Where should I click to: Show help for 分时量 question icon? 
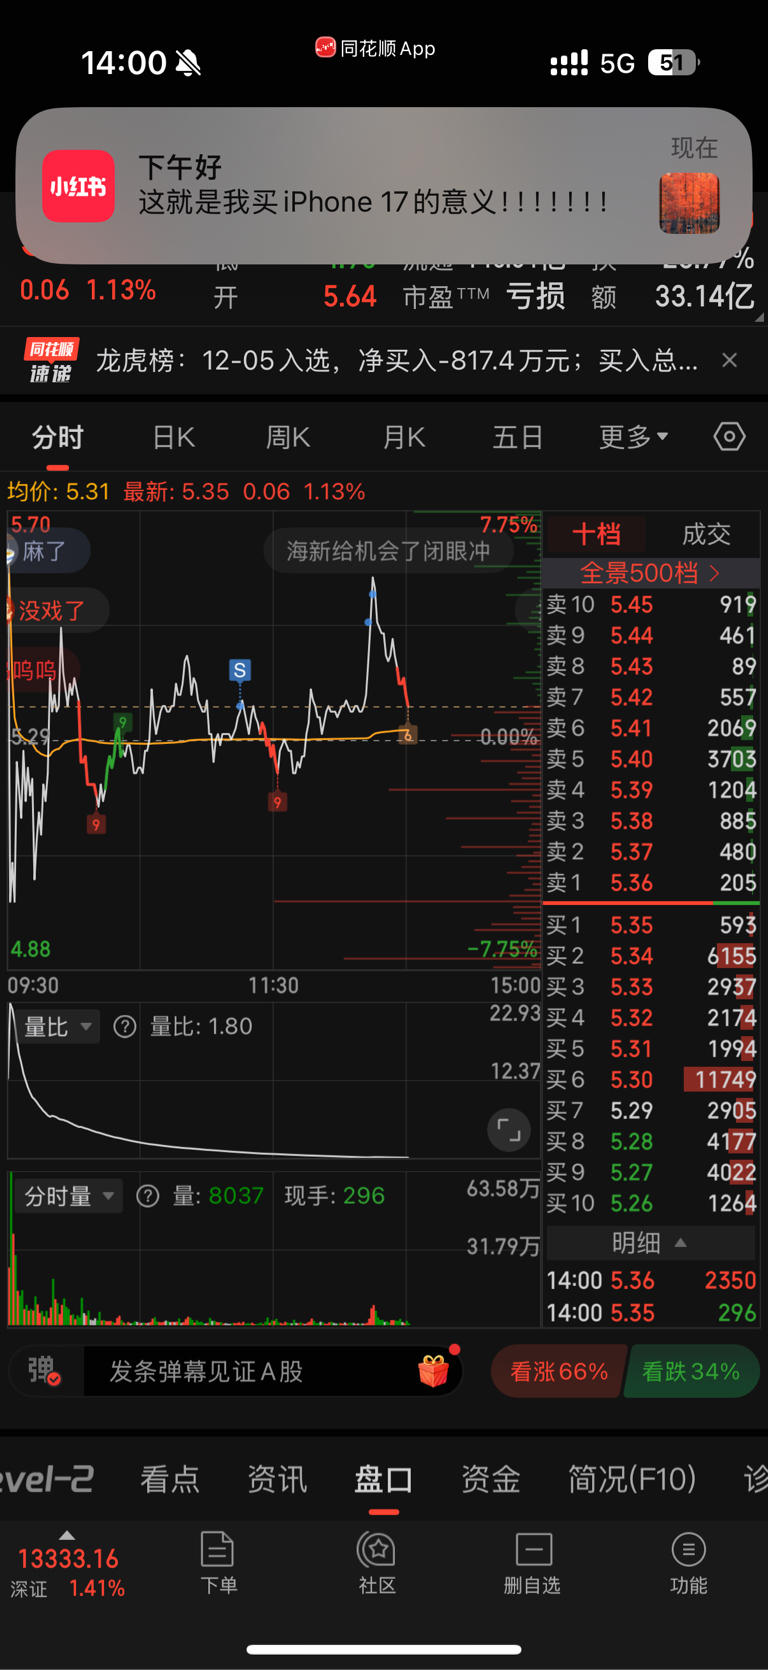148,1196
